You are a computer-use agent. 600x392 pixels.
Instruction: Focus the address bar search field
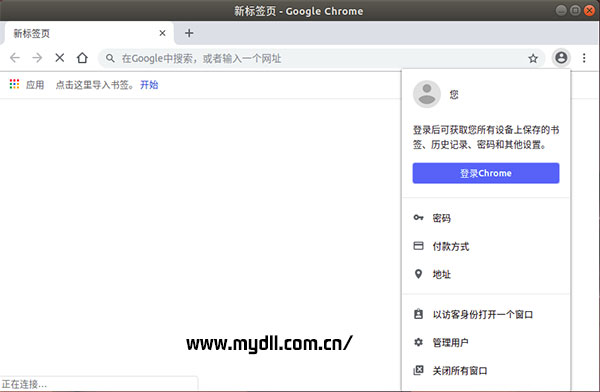click(x=321, y=58)
